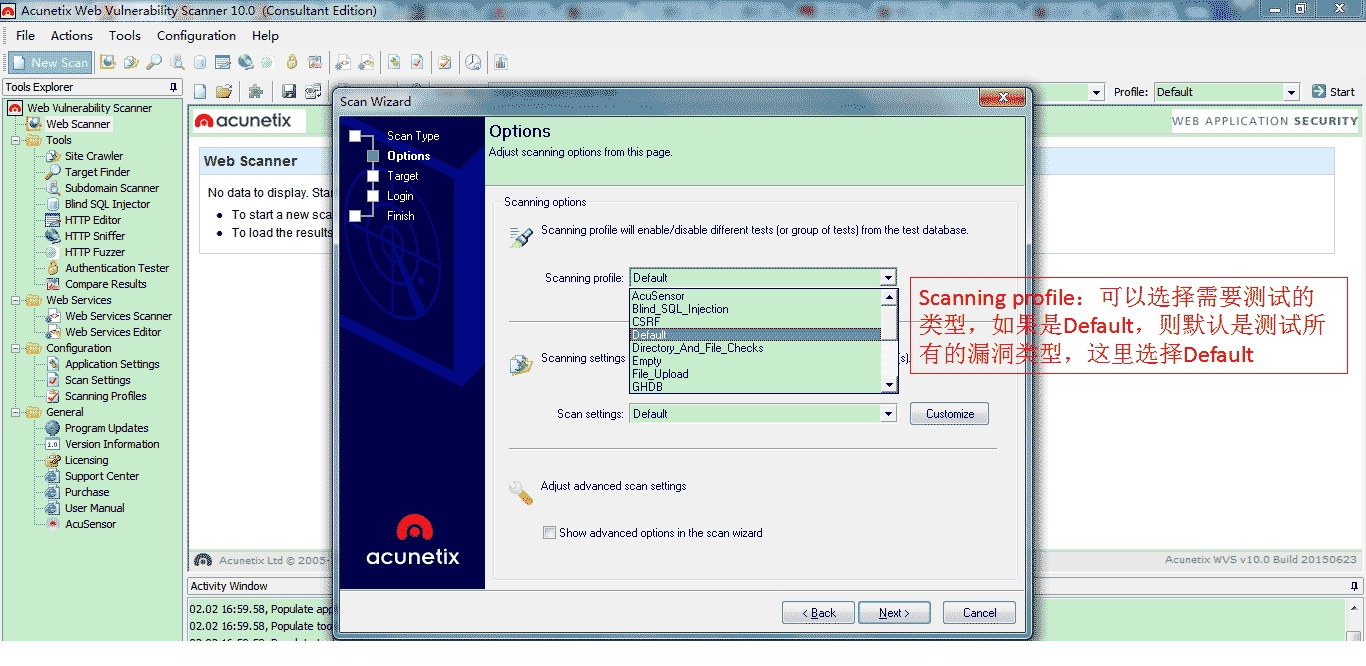Collapse the General tree folder
Image resolution: width=1366 pixels, height=666 pixels.
(16, 412)
